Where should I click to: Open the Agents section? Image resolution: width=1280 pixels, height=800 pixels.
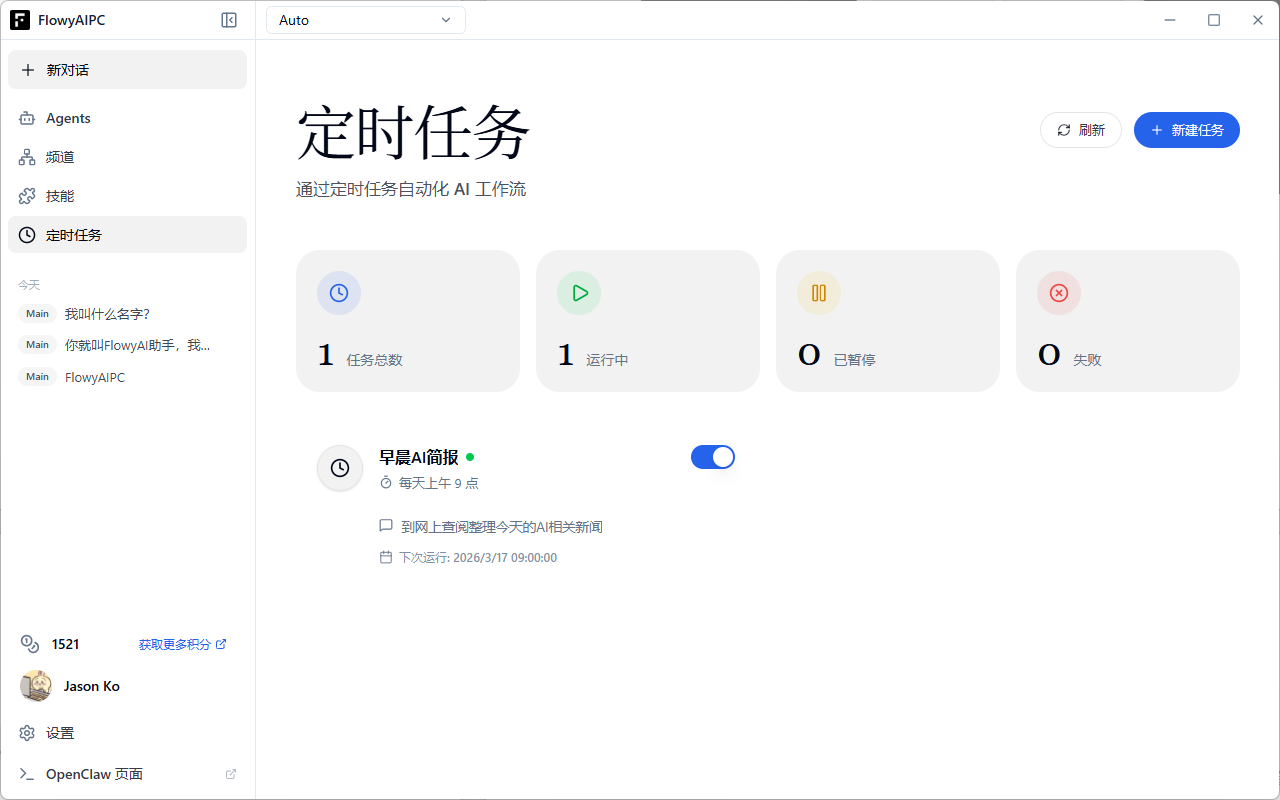tap(68, 118)
